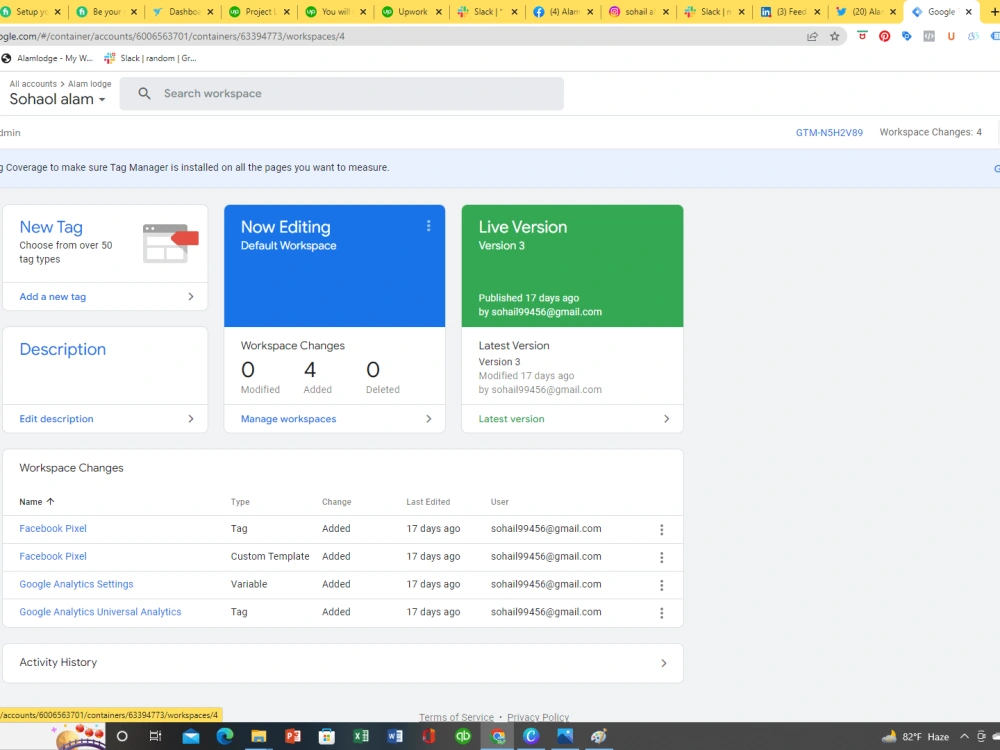Viewport: 1000px width, 750px height.
Task: Show hidden system tray icons
Action: tap(964, 737)
